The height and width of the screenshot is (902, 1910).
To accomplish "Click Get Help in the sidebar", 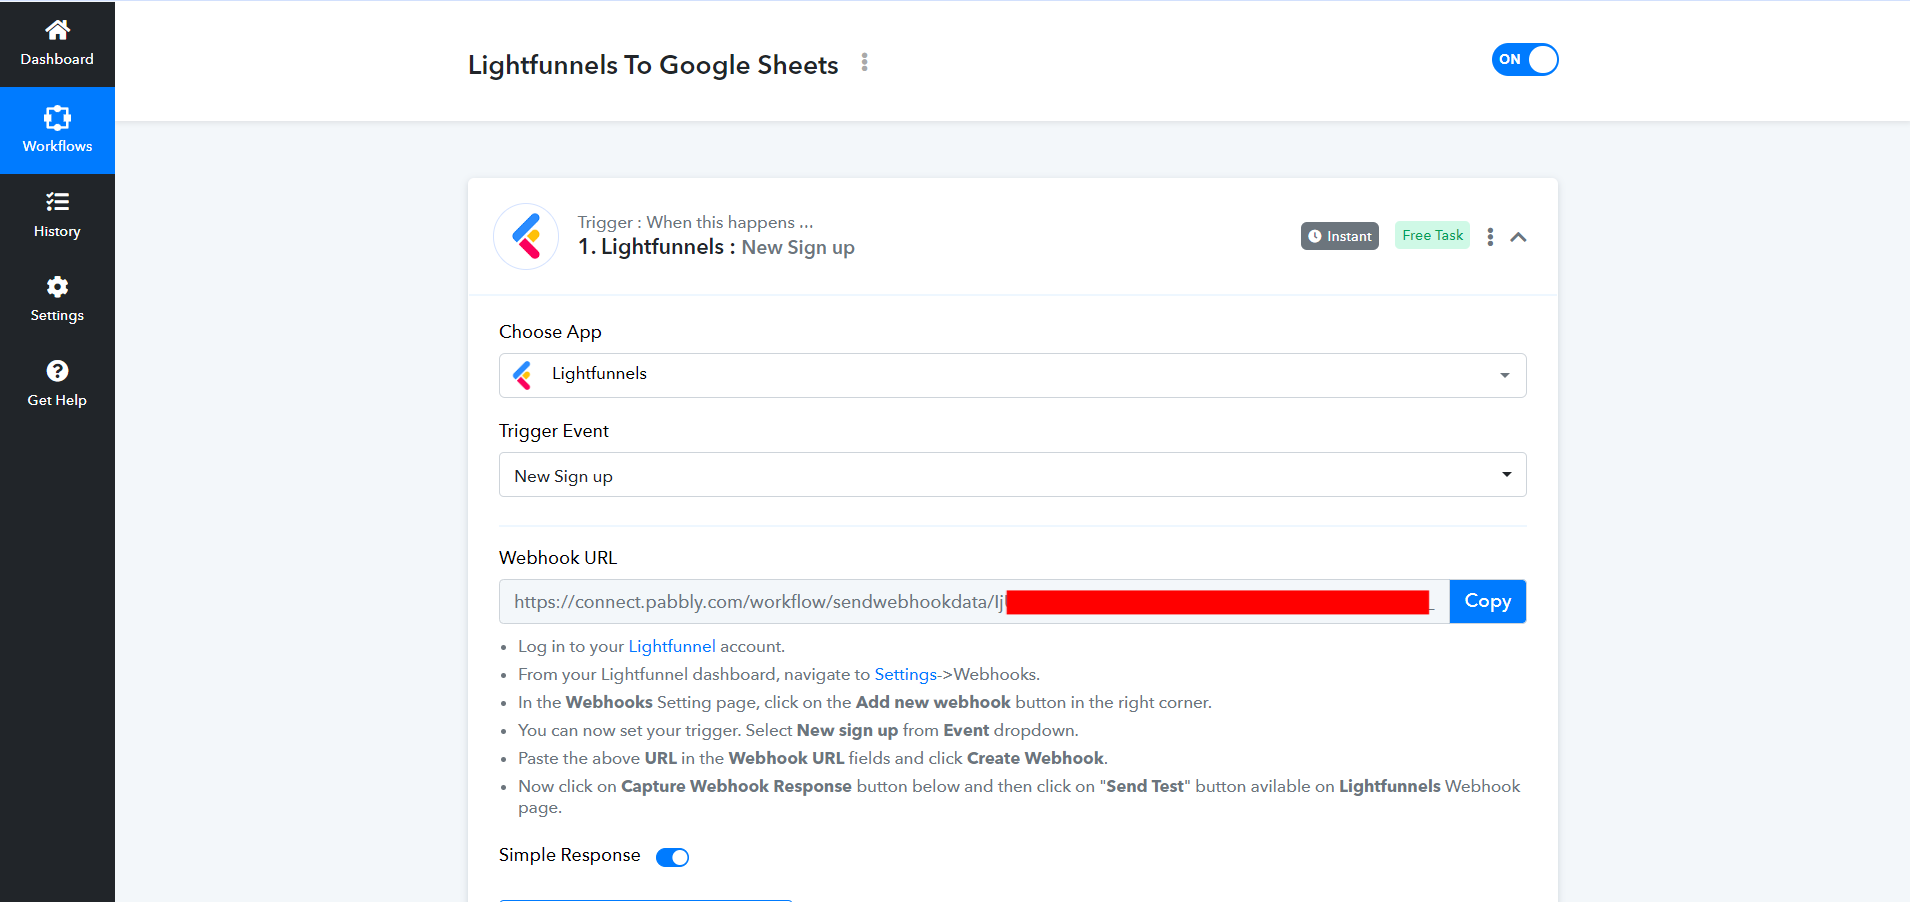I will click(x=57, y=384).
